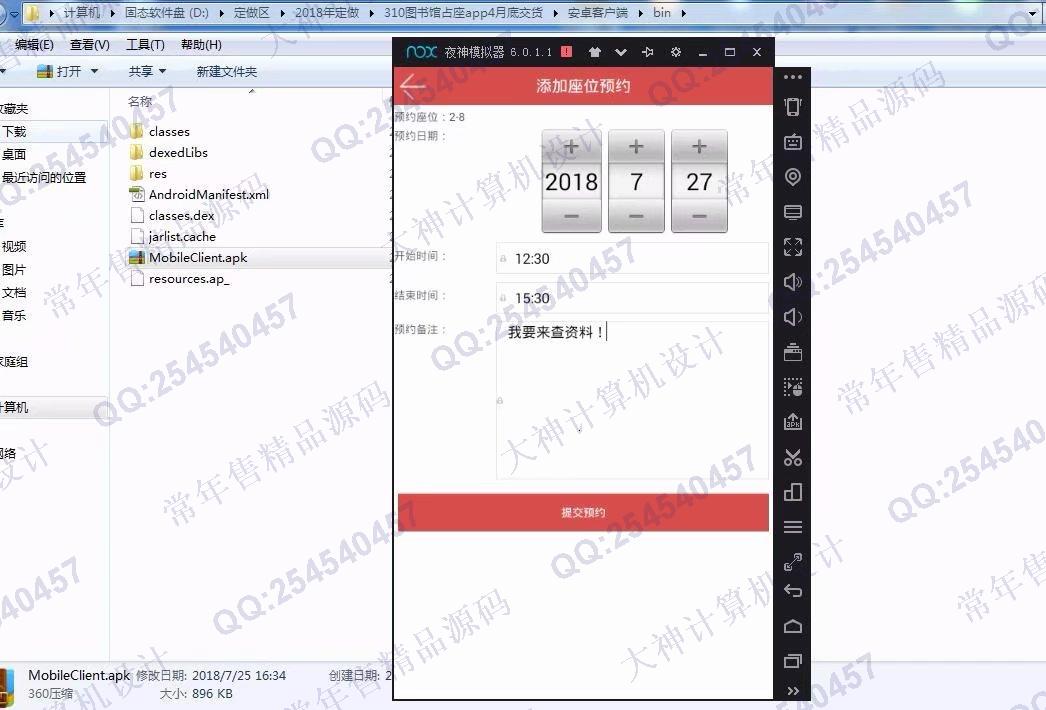
Task: Open Nox system settings gear icon
Action: click(676, 52)
